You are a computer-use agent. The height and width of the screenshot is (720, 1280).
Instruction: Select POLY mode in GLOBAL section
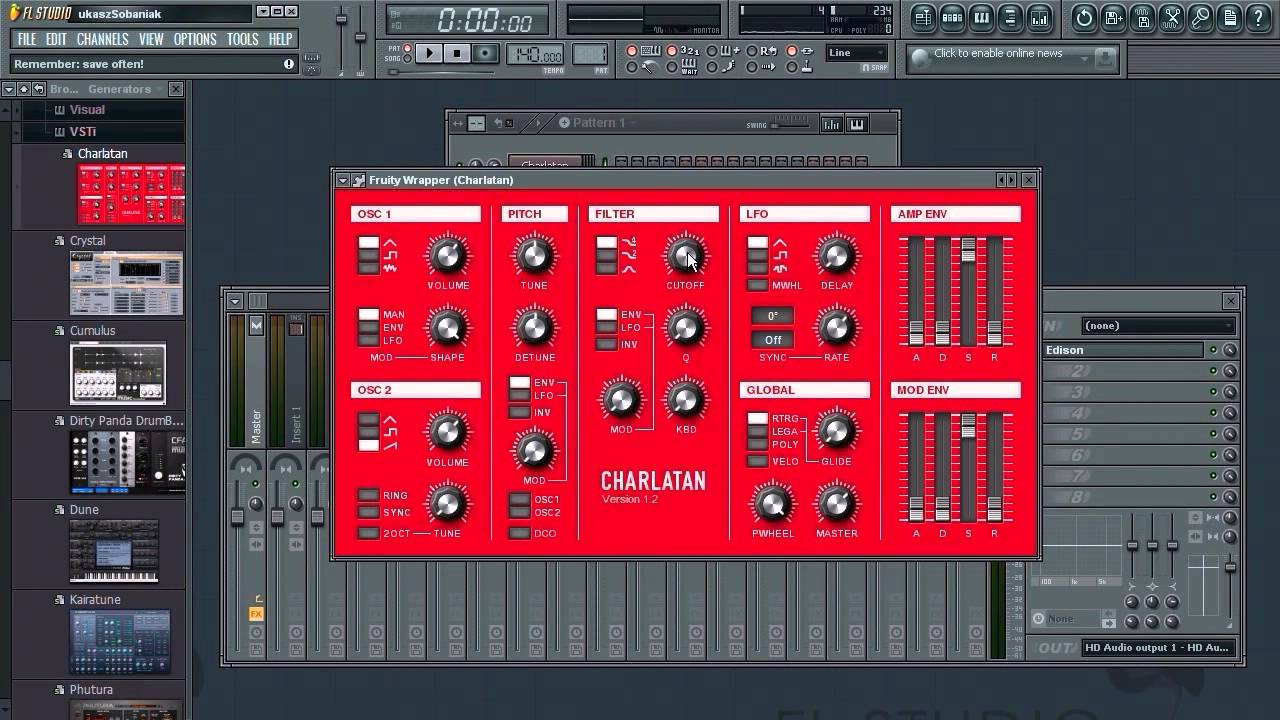(x=757, y=444)
